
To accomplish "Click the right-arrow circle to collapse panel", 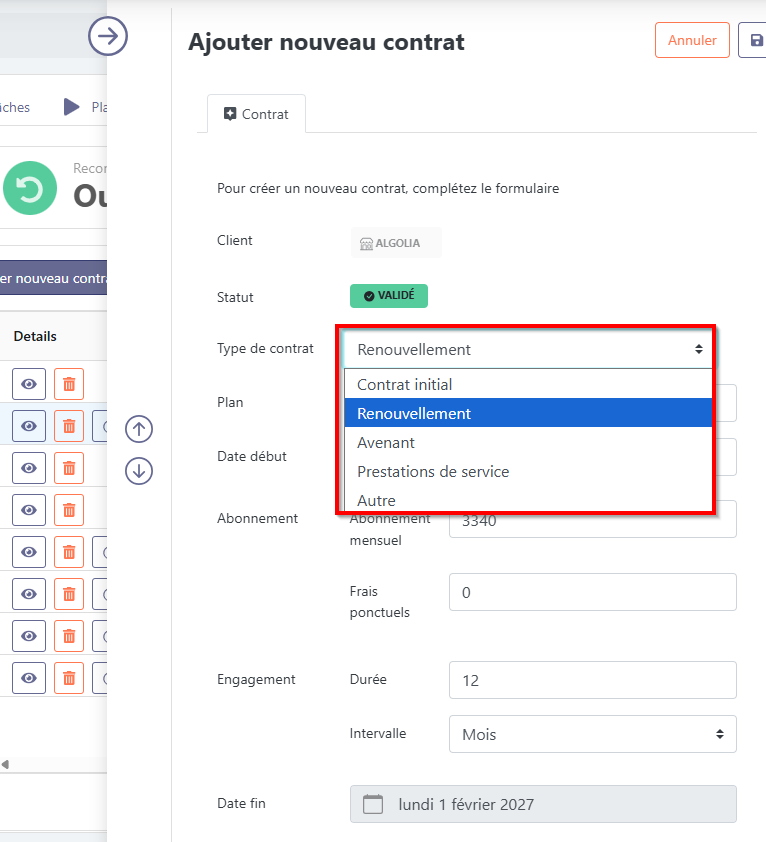I will [108, 37].
